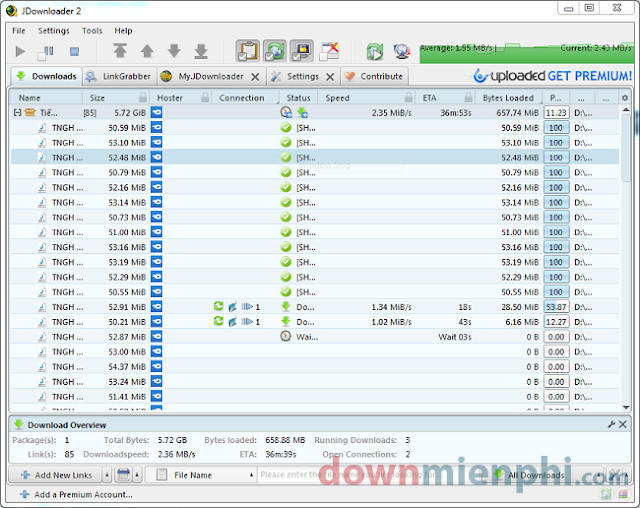Viewport: 640px width, 508px height.
Task: Open column settings gear in table header
Action: click(x=624, y=98)
